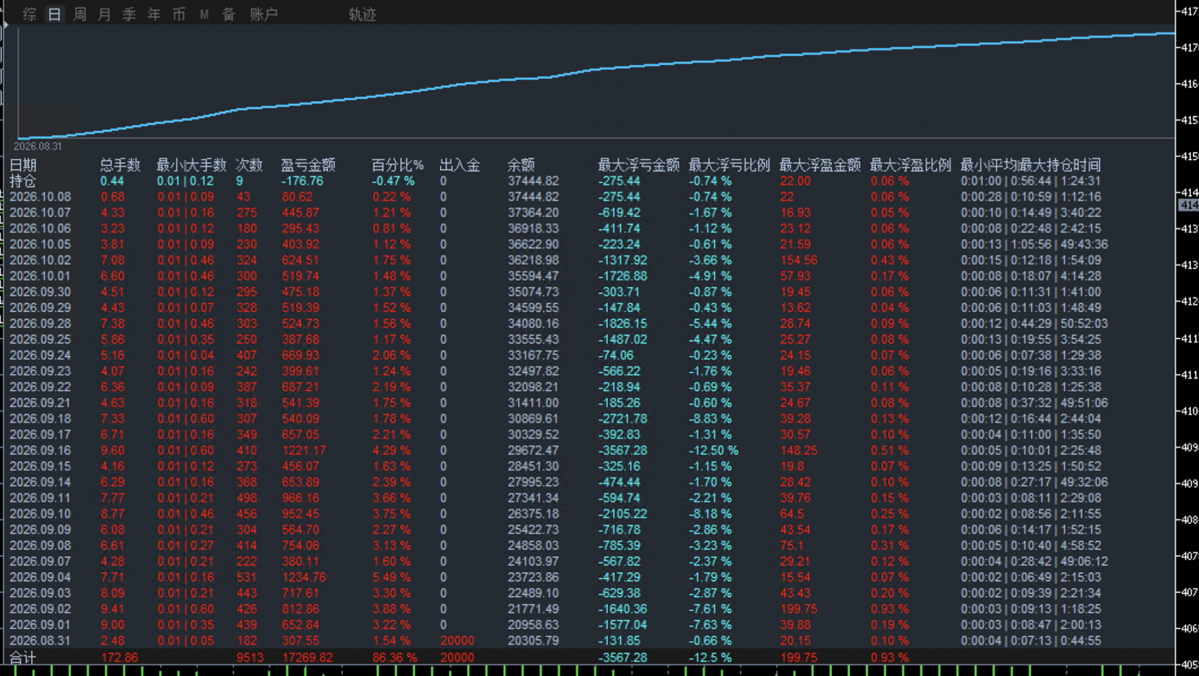Click the 日期 column header
Image resolution: width=1199 pixels, height=676 pixels.
coord(23,165)
